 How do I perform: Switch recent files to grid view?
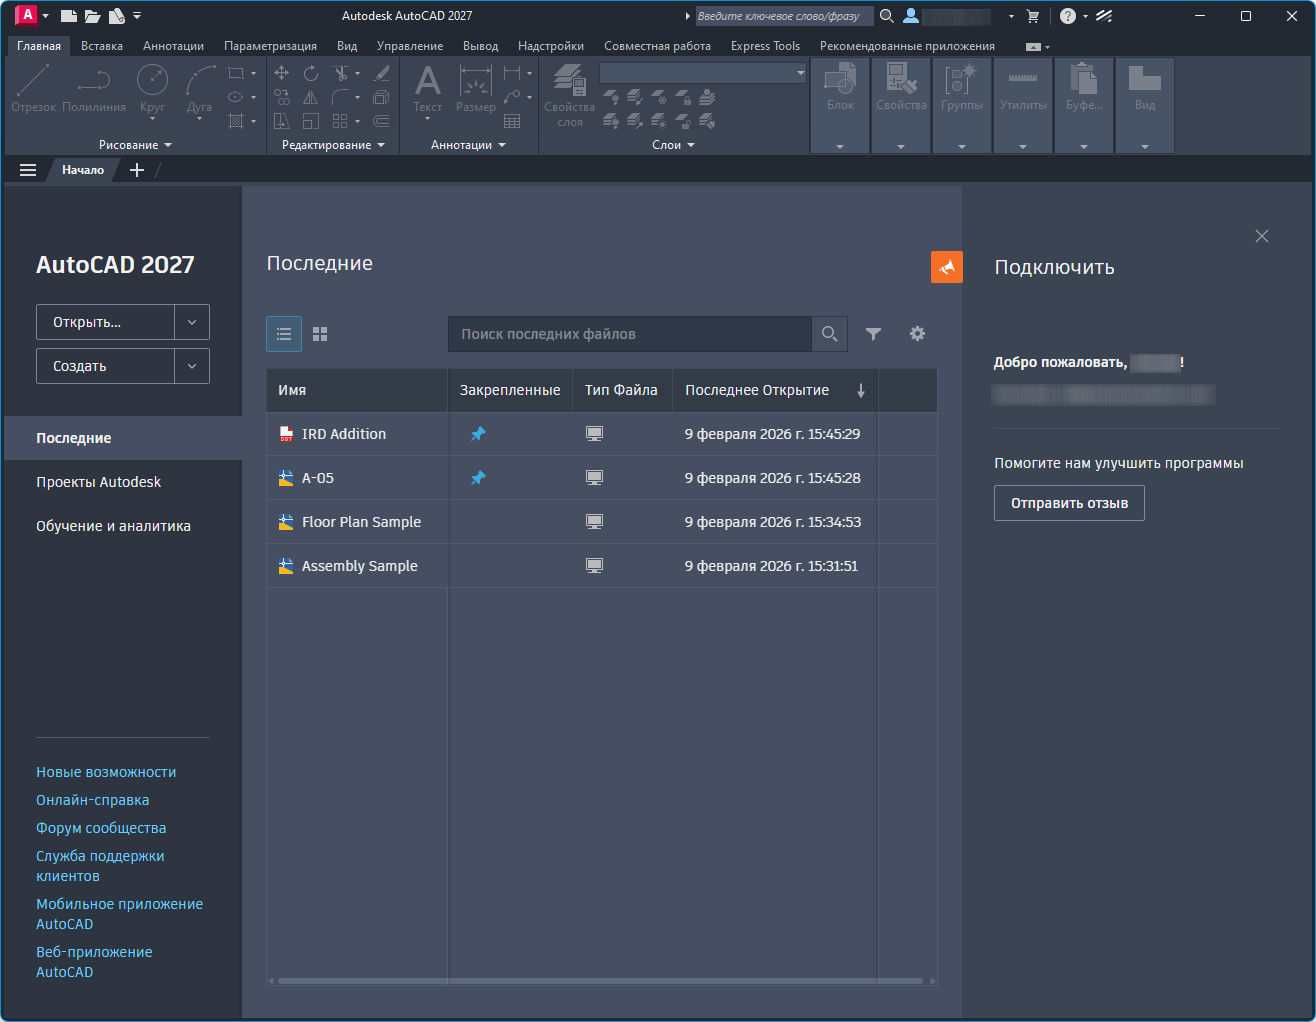[320, 334]
